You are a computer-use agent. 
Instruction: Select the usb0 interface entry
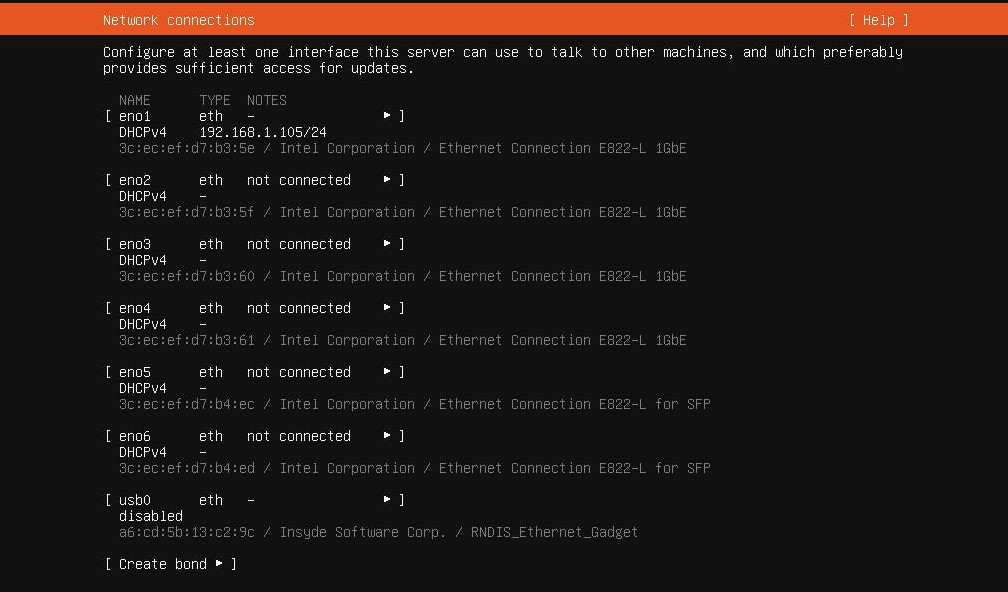click(x=135, y=500)
